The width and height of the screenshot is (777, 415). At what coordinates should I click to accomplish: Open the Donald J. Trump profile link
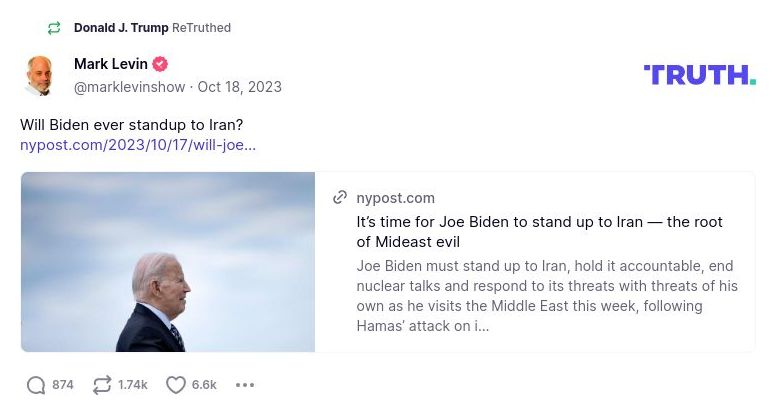click(x=121, y=28)
